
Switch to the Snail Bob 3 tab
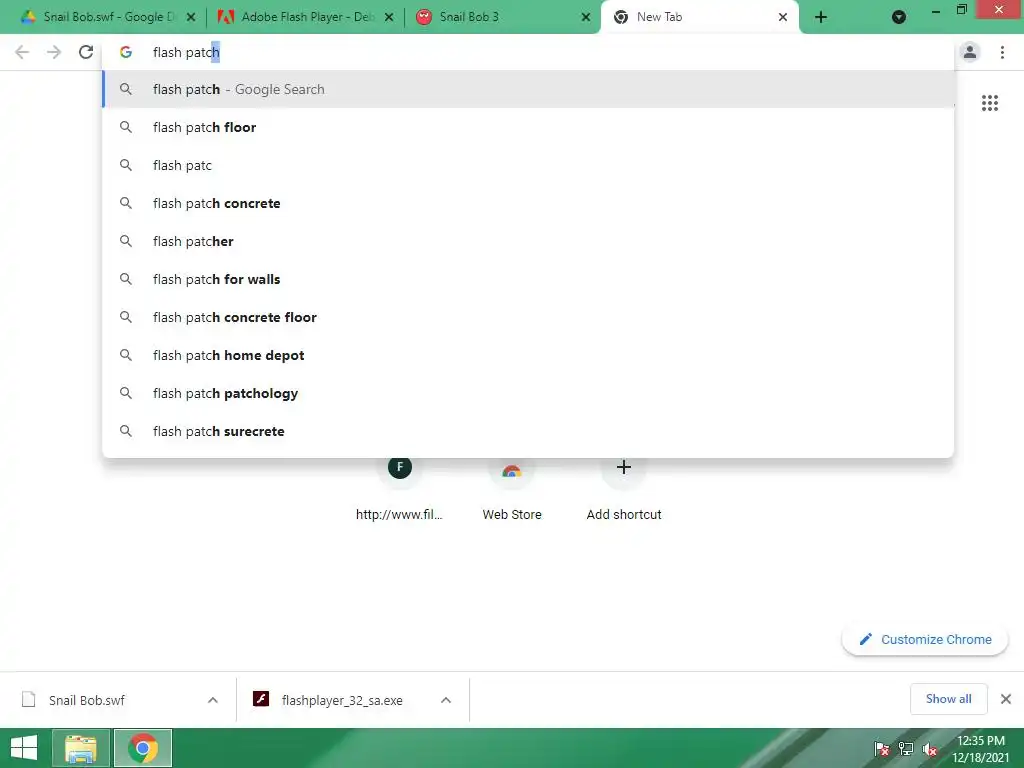click(x=502, y=17)
